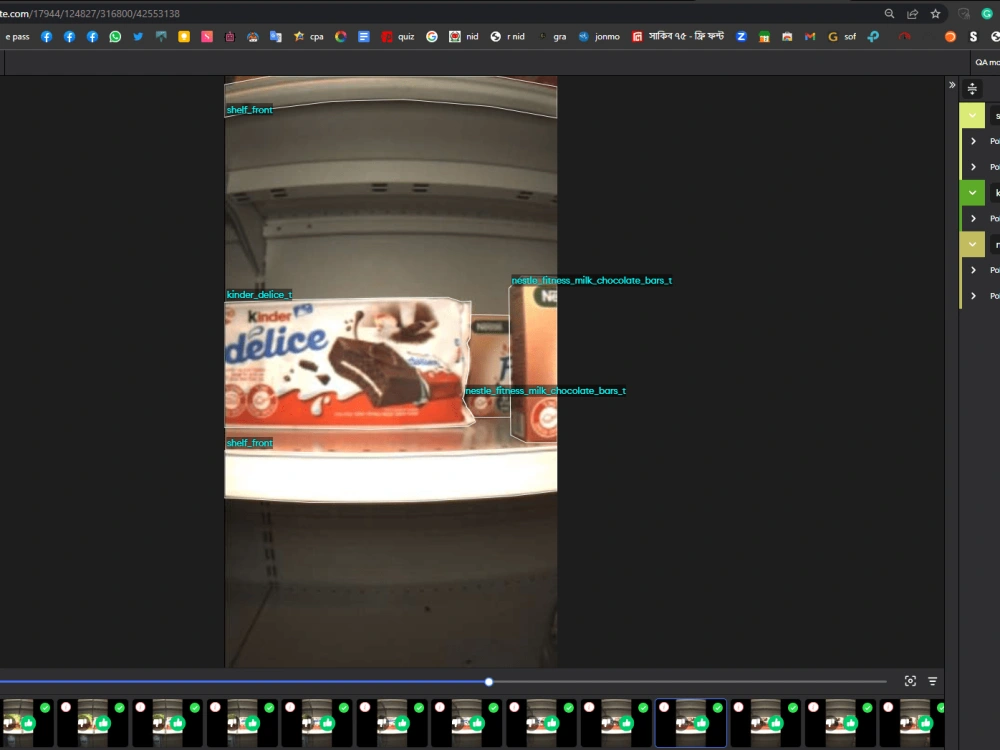Open the blue Zoom Z bookmark
The image size is (1000, 750).
point(741,36)
